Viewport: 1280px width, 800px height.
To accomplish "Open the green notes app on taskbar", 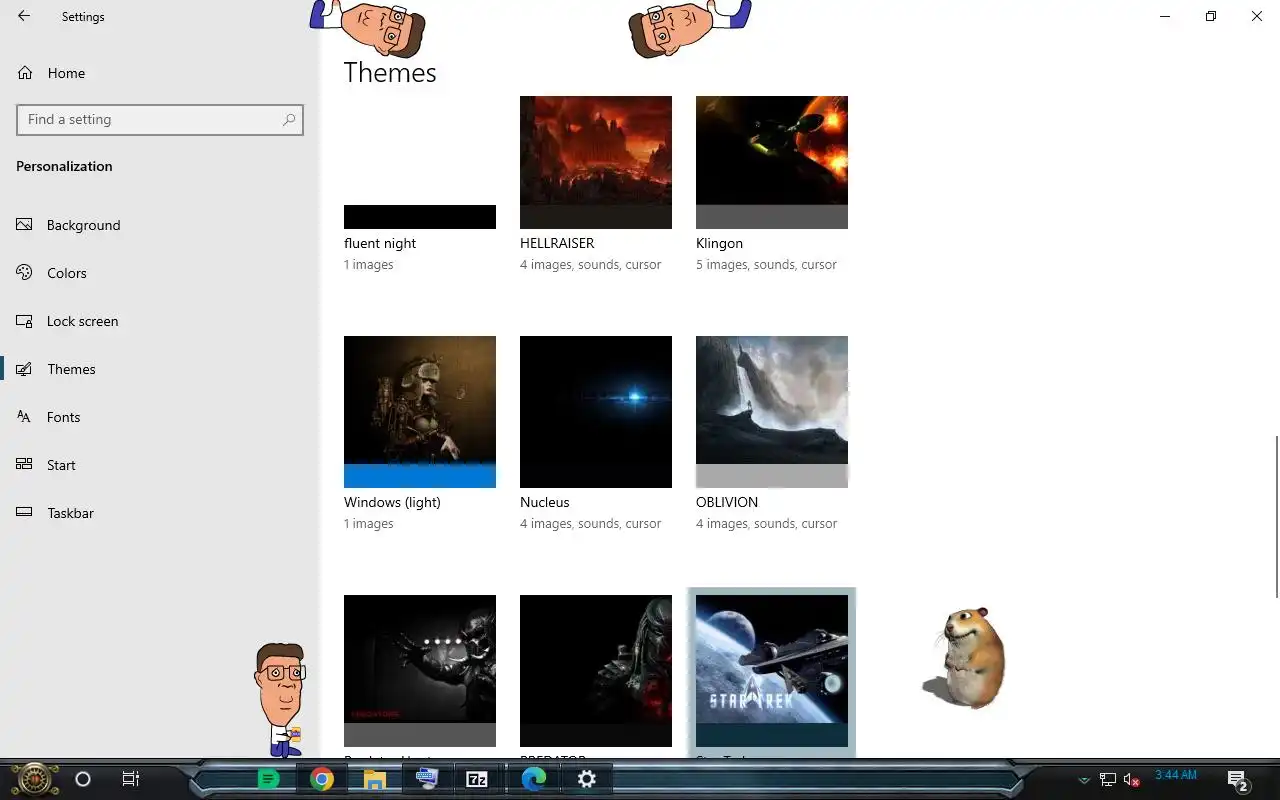I will pos(268,779).
